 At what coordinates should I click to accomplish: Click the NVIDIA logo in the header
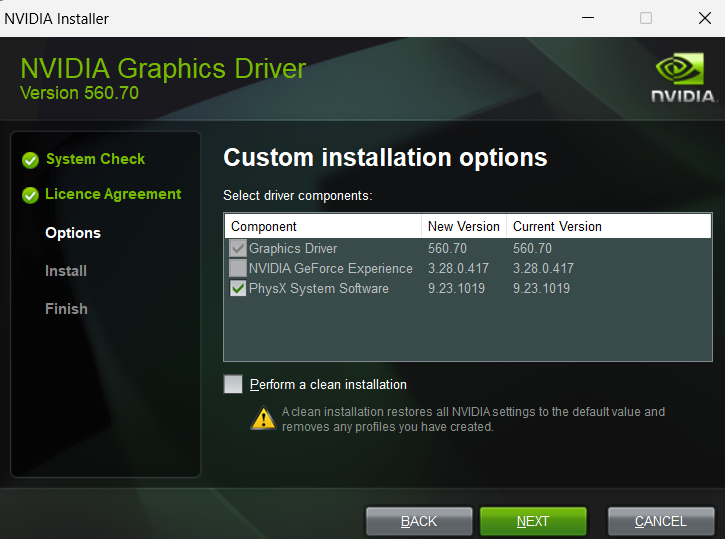[682, 78]
